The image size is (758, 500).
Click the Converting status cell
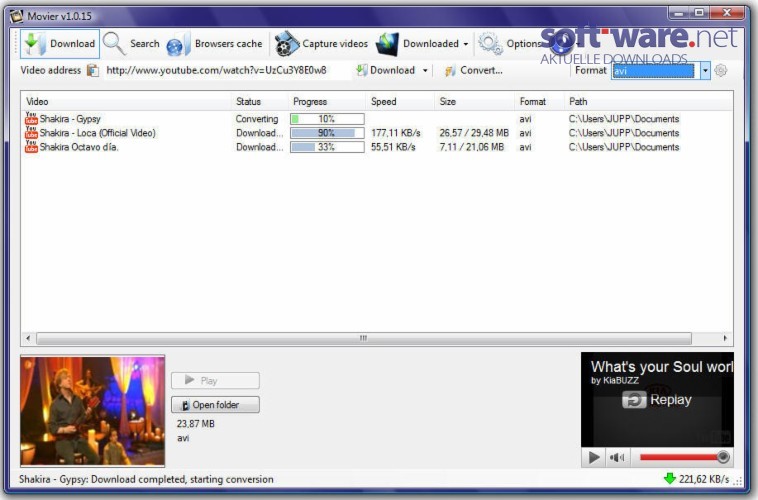257,119
